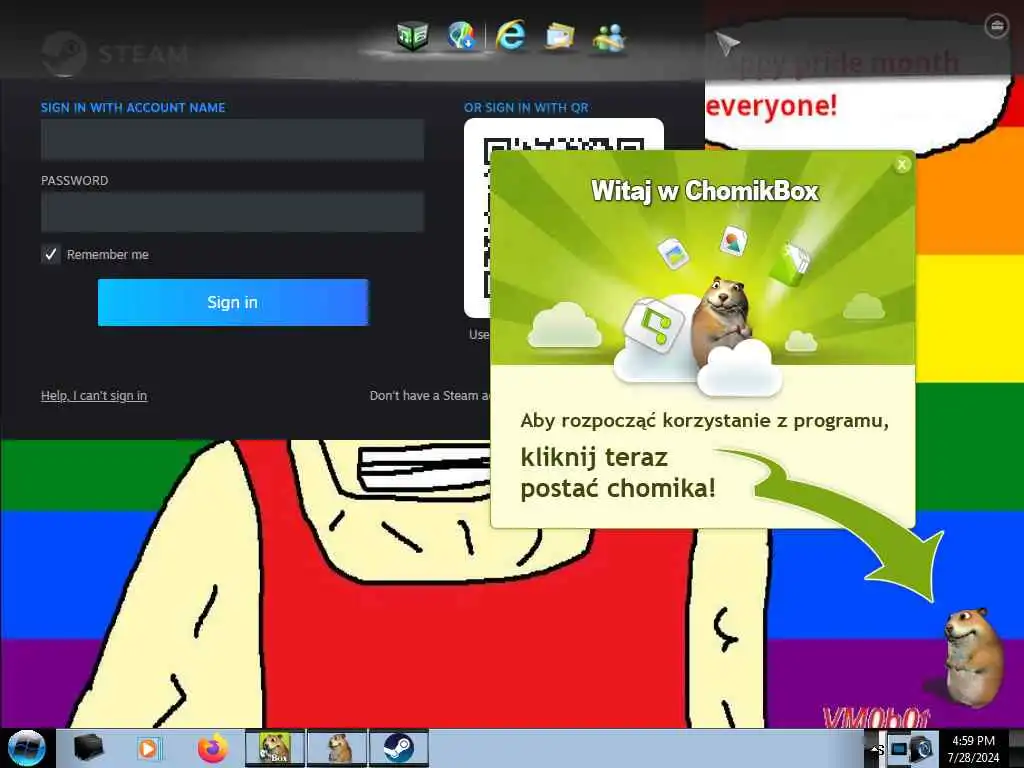This screenshot has width=1024, height=768.
Task: Close the Witaj w ChomikBox popup
Action: [x=902, y=165]
